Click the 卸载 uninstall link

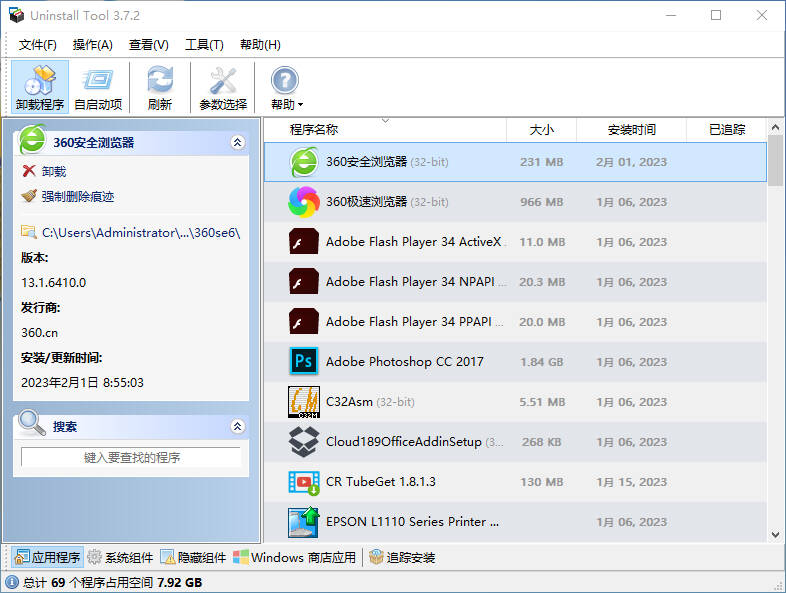(53, 172)
